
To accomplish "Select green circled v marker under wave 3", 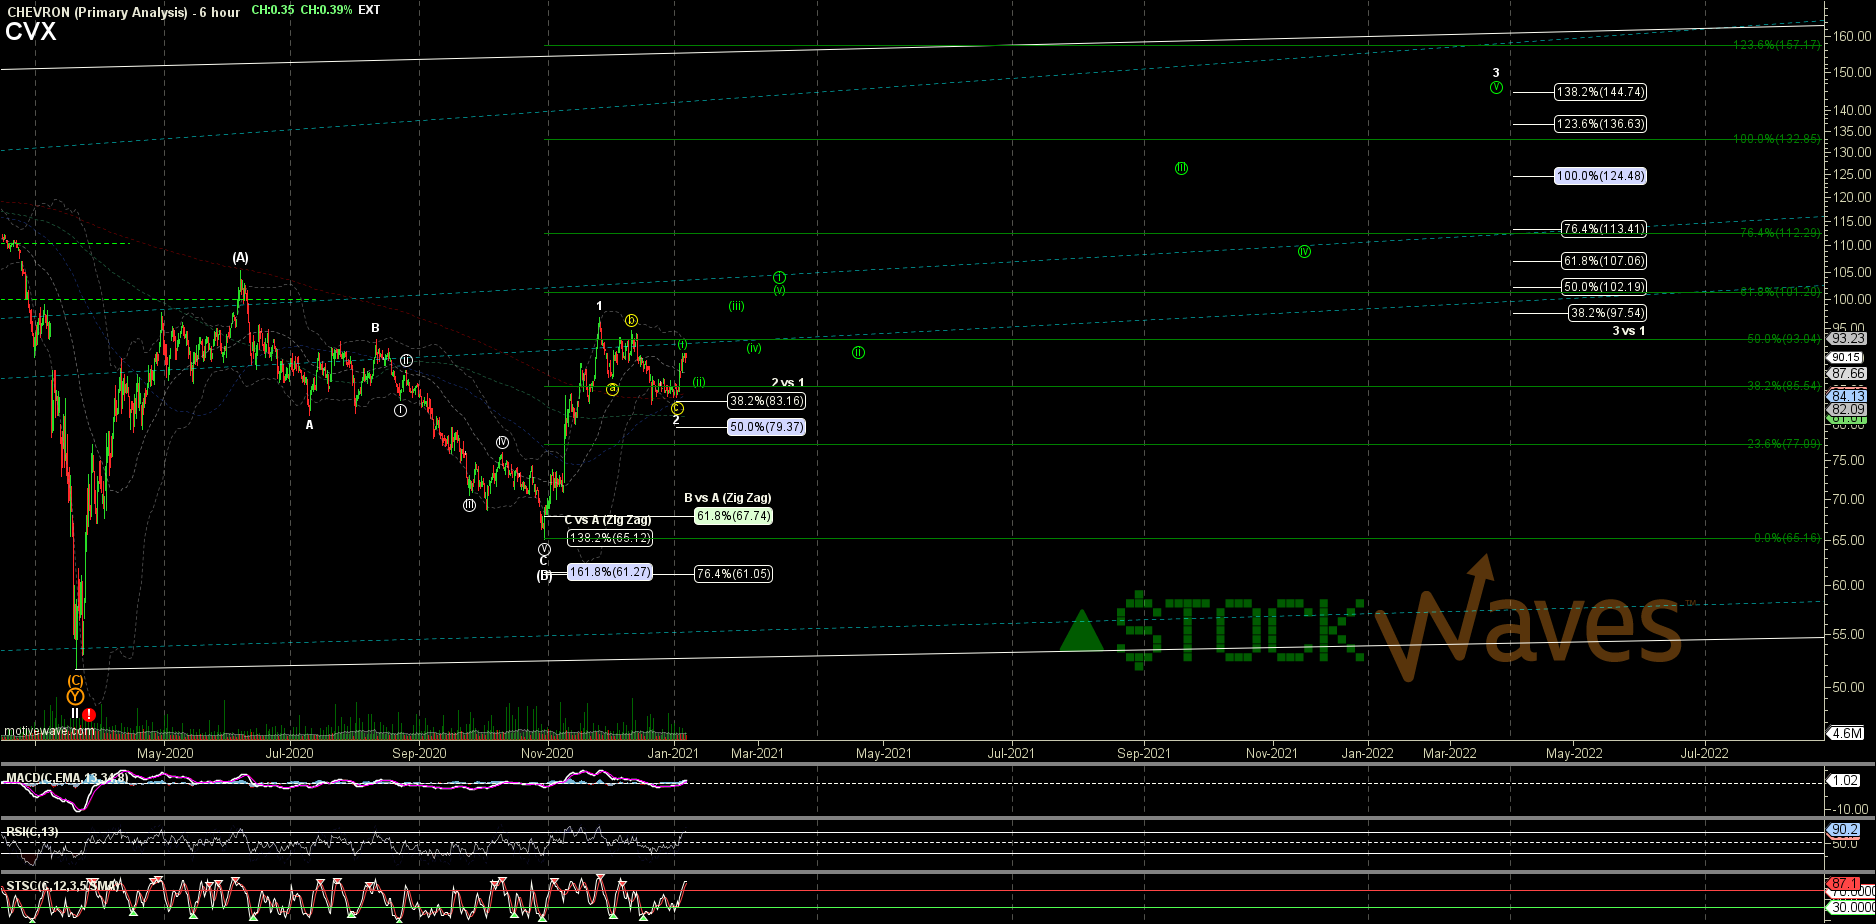I will click(x=1496, y=88).
